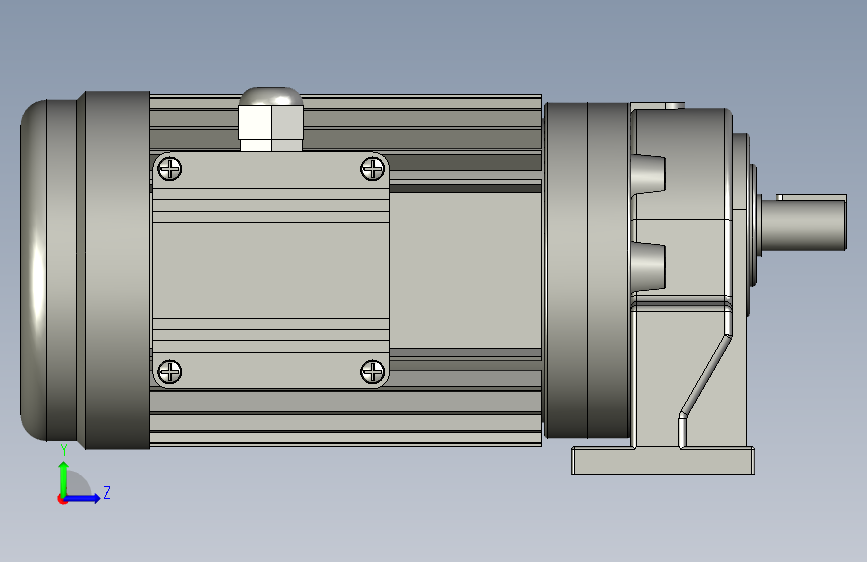Select the terminal box cover center face
This screenshot has height=562, width=867.
270,270
